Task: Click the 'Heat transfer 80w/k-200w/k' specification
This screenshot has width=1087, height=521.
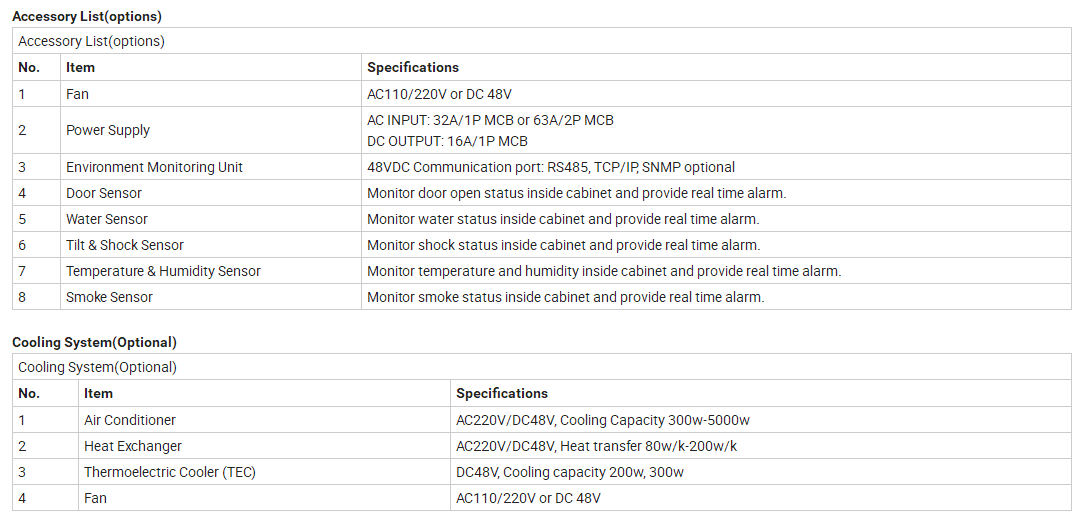Action: pyautogui.click(x=596, y=446)
